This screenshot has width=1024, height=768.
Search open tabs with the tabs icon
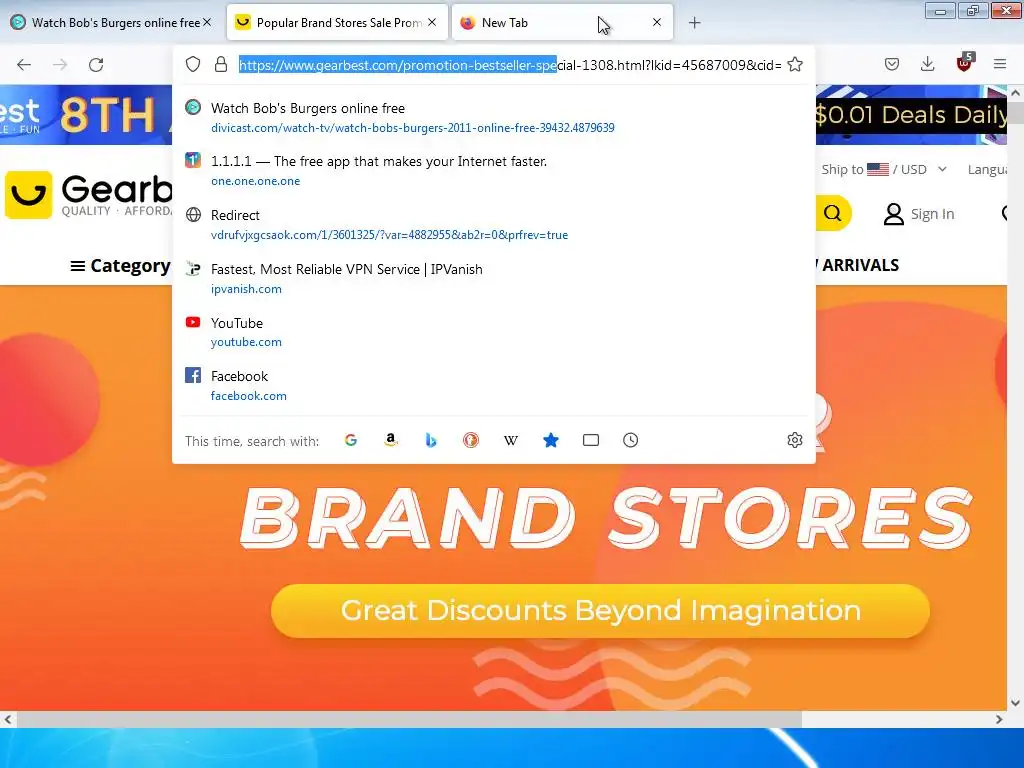point(590,440)
